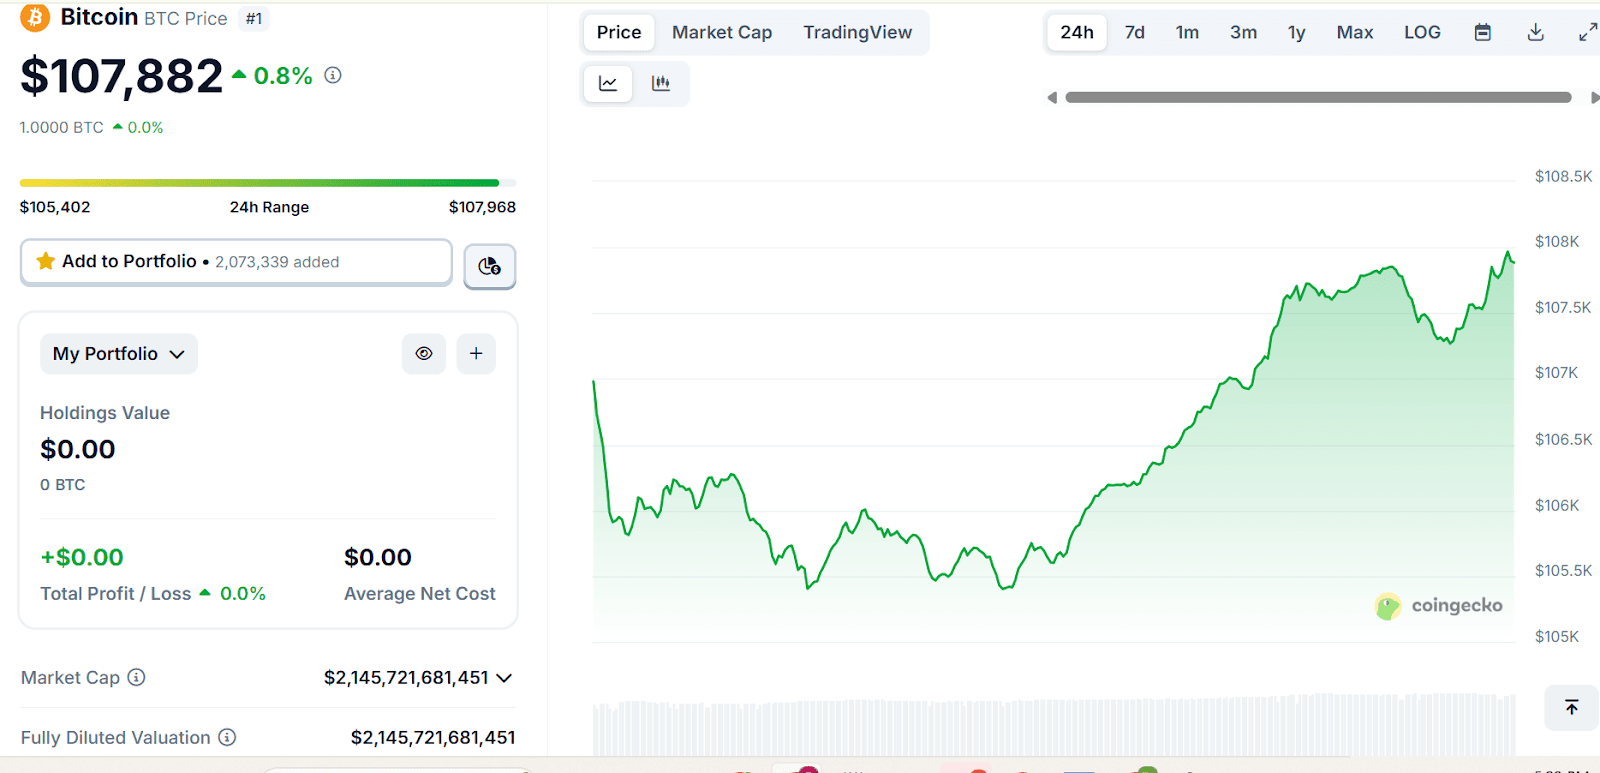This screenshot has height=773, width=1600.
Task: Select the 3m time range
Action: (x=1244, y=32)
